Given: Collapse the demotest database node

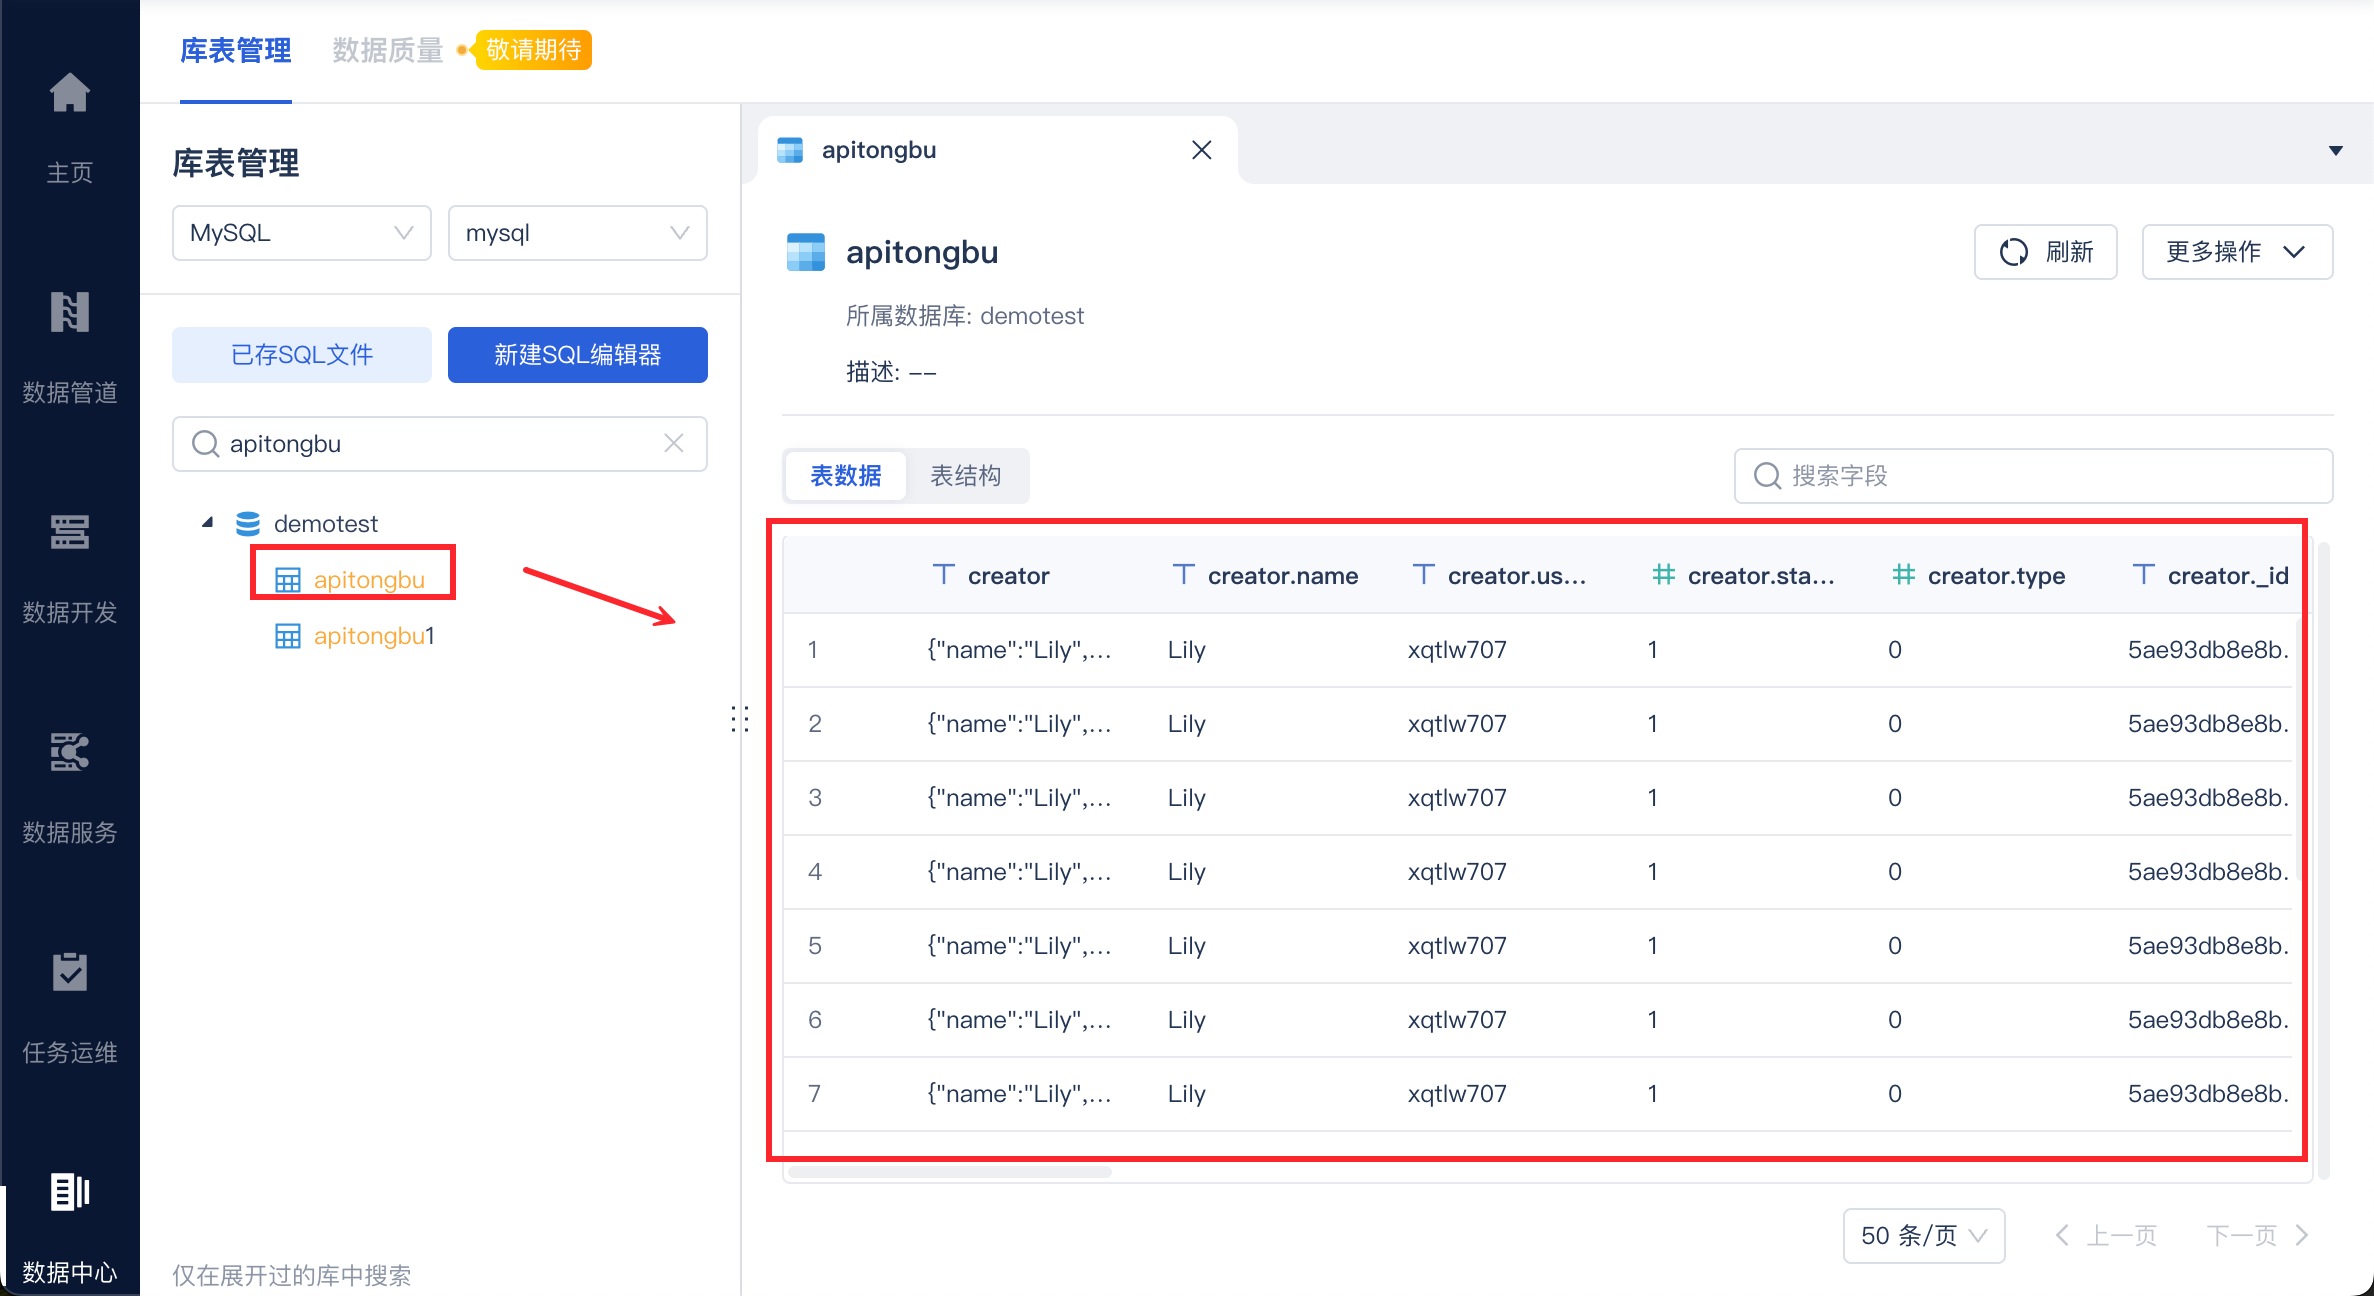Looking at the screenshot, I should coord(208,523).
